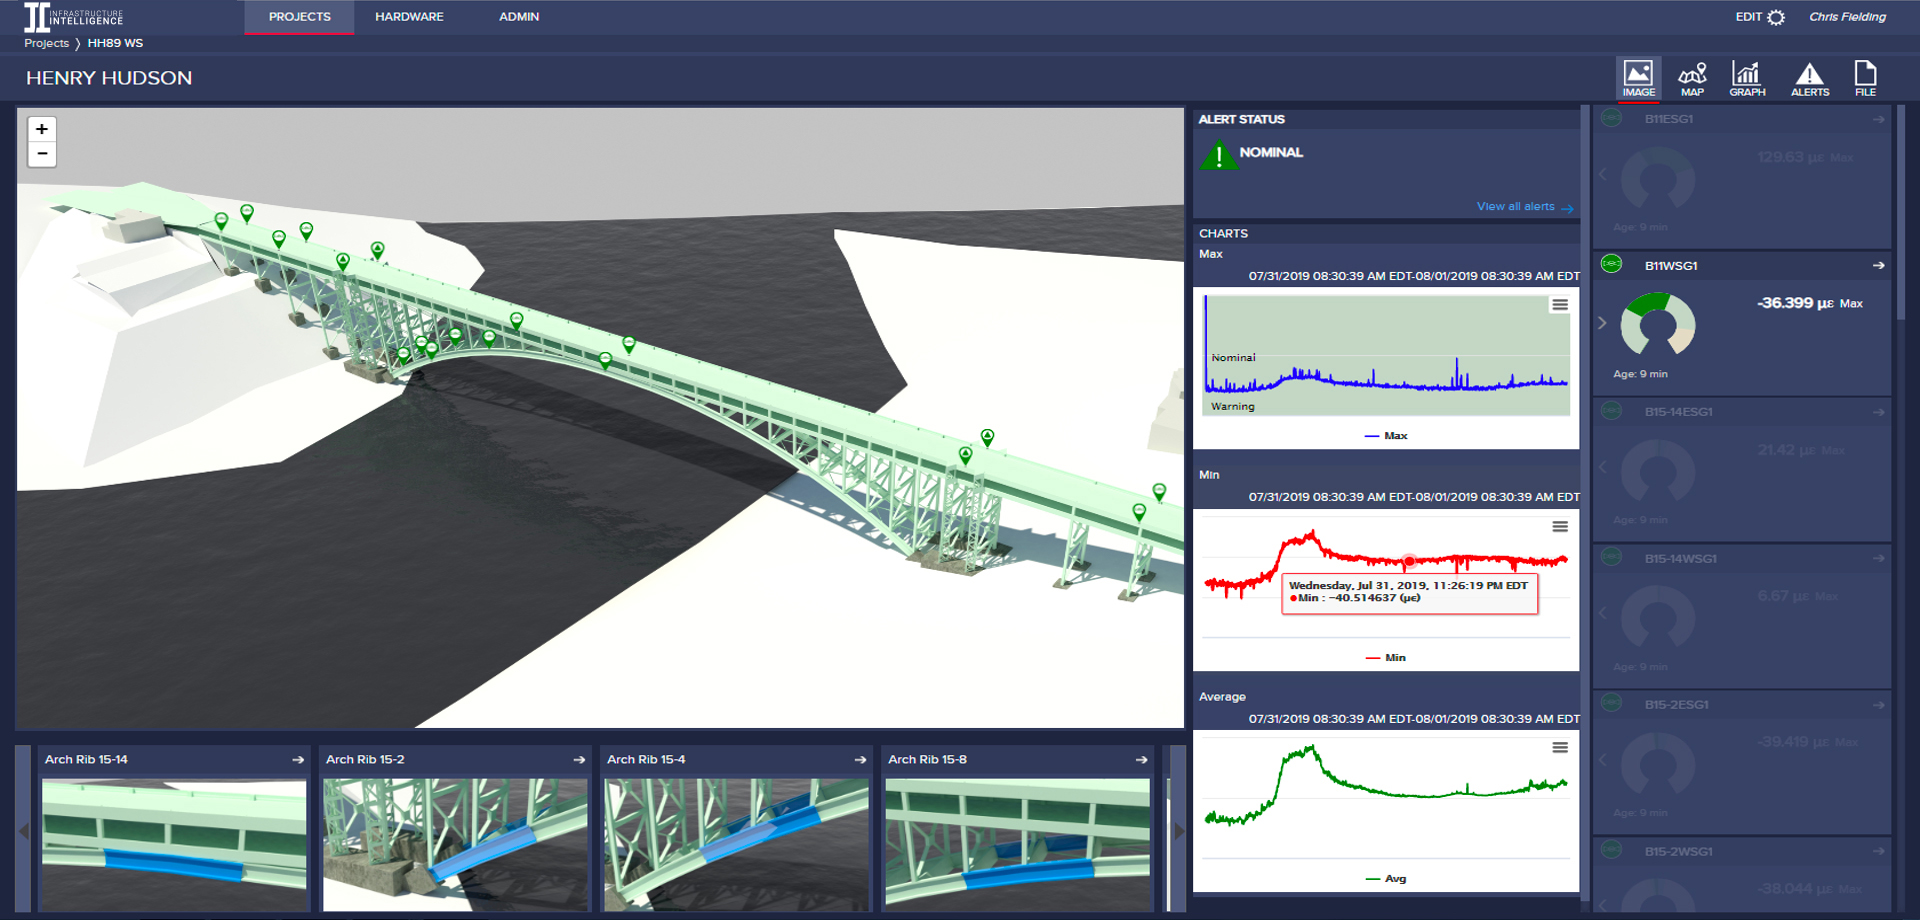This screenshot has width=1920, height=920.
Task: Open the File view
Action: click(x=1865, y=78)
